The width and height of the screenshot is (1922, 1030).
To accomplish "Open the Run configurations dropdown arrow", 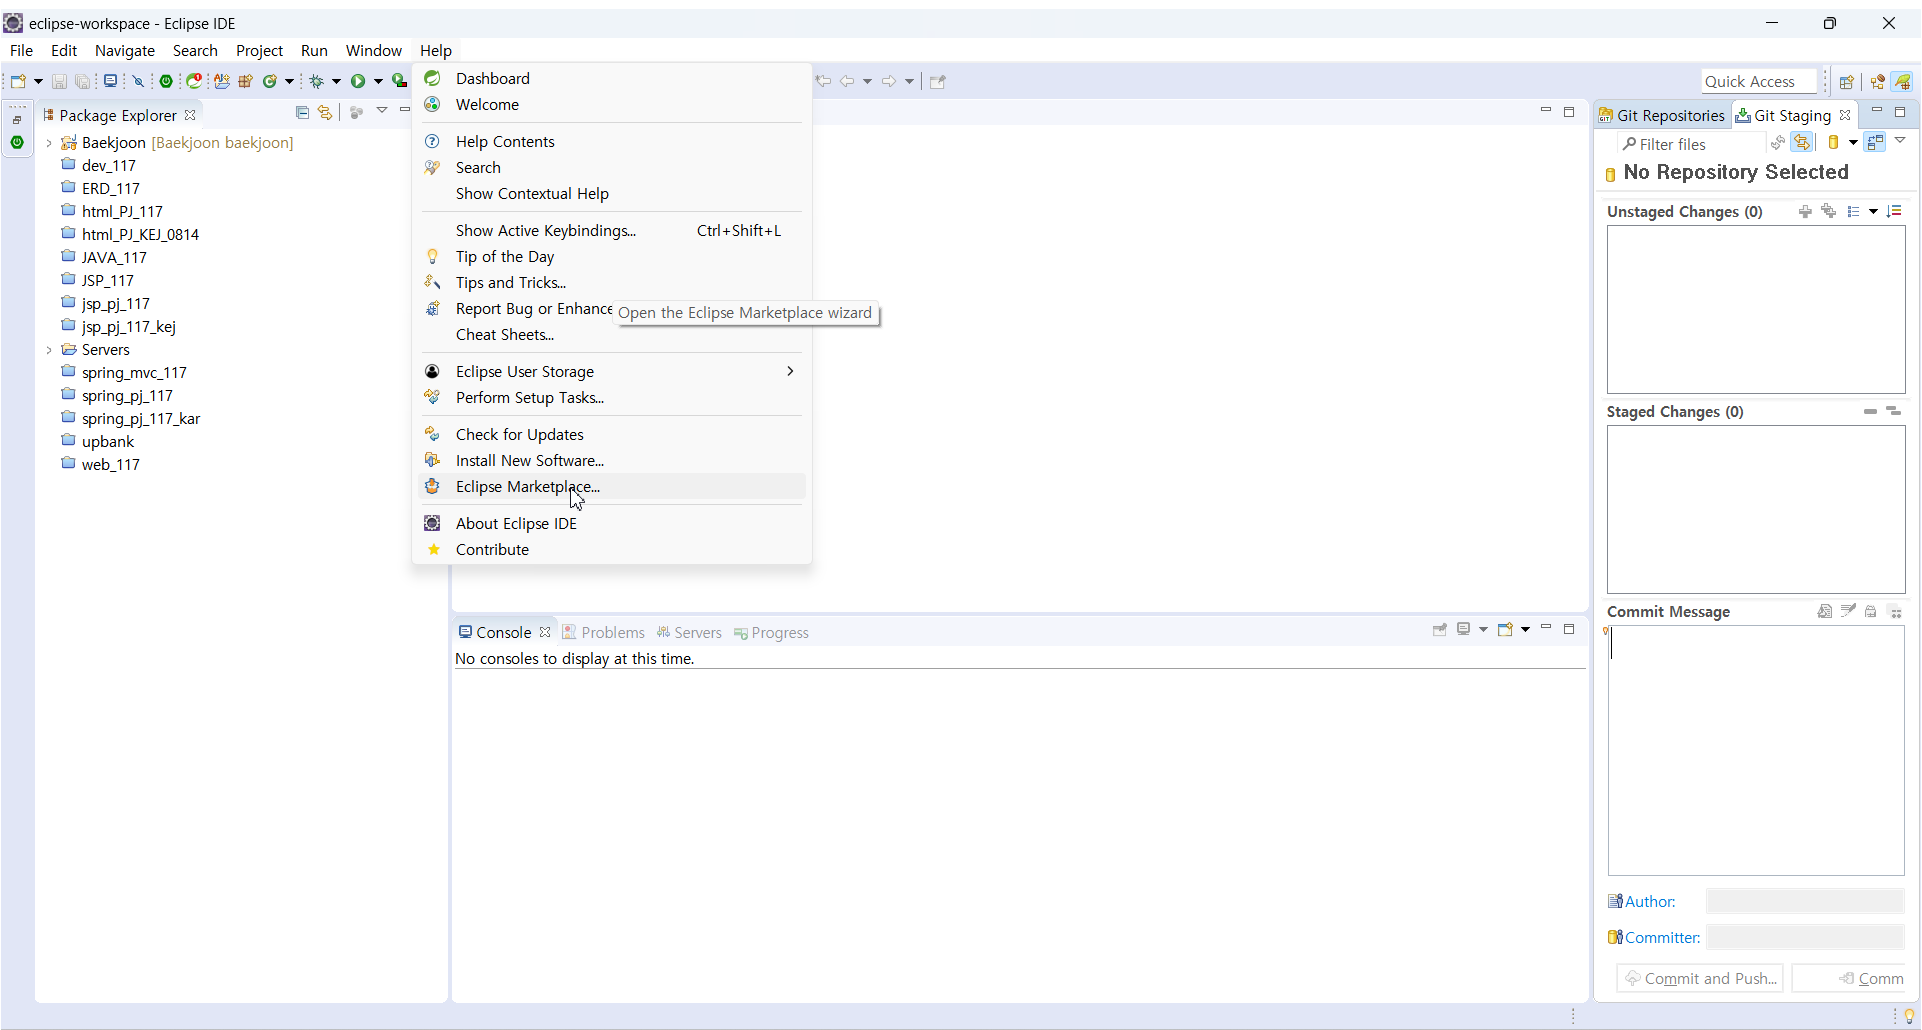I will 378,81.
